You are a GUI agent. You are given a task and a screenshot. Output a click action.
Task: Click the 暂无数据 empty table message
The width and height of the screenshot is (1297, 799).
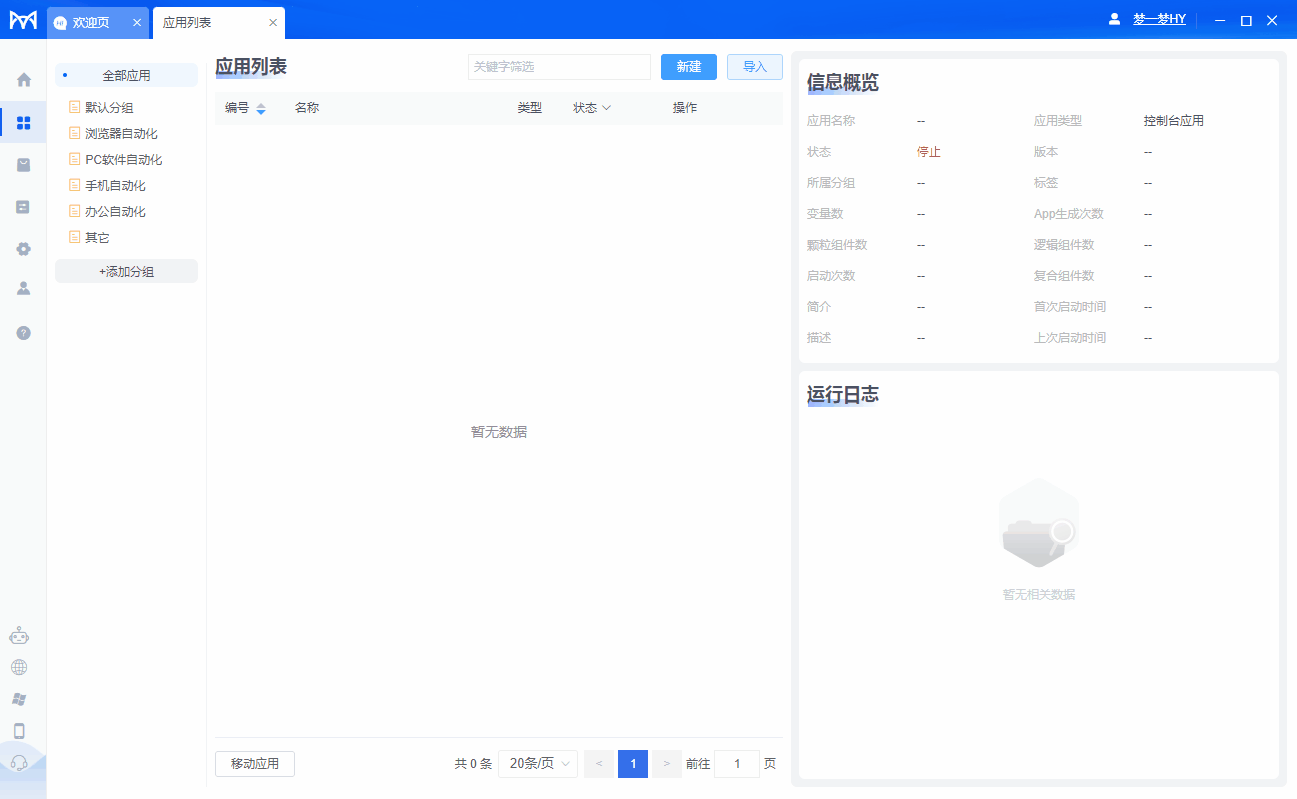(x=499, y=432)
